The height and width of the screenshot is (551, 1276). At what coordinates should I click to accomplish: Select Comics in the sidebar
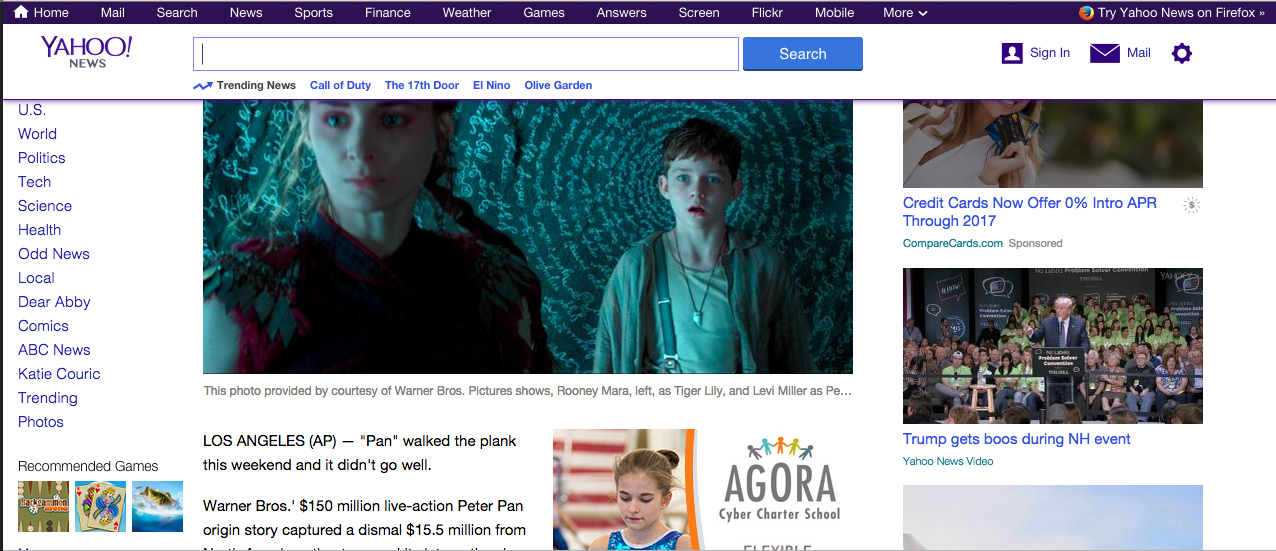[43, 326]
